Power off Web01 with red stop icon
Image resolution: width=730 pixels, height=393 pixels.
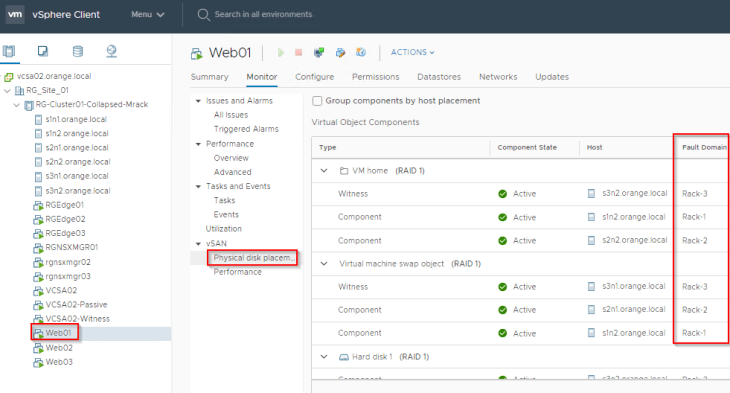(x=298, y=53)
